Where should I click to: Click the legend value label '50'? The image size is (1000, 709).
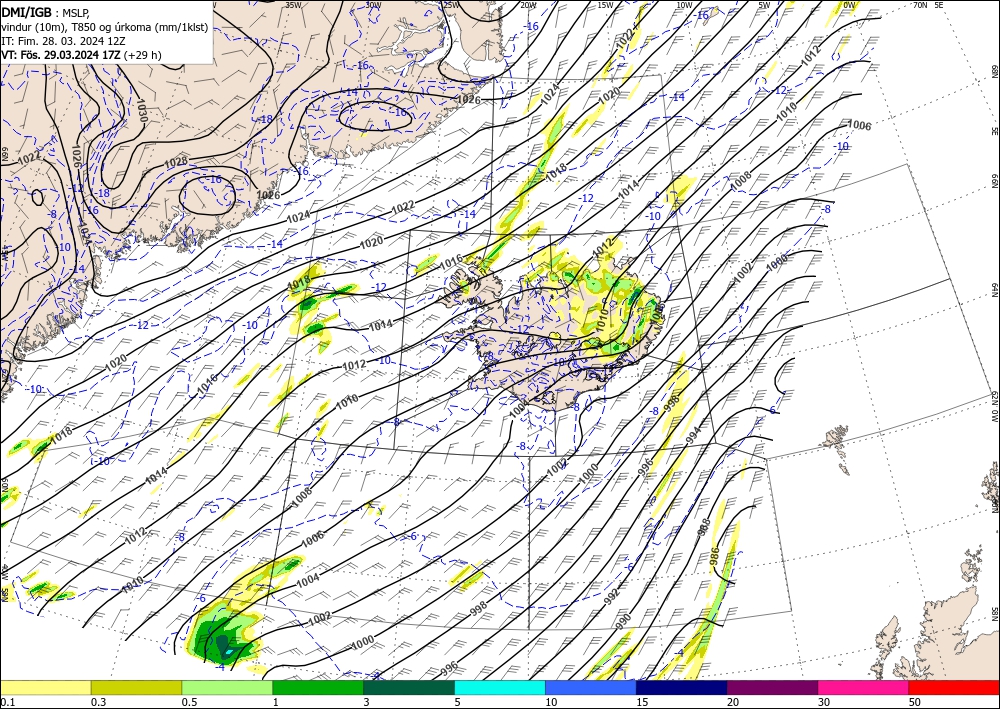pyautogui.click(x=915, y=702)
